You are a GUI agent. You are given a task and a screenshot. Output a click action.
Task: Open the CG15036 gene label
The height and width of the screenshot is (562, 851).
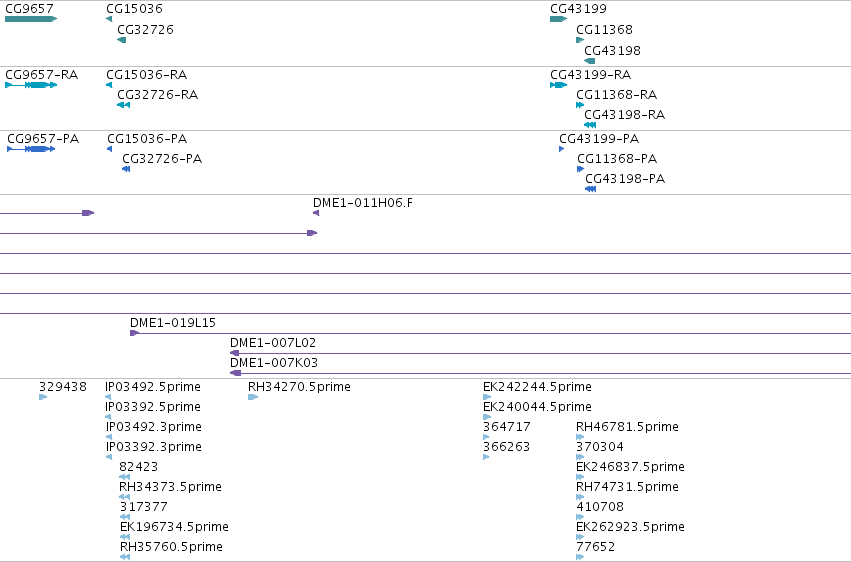134,9
